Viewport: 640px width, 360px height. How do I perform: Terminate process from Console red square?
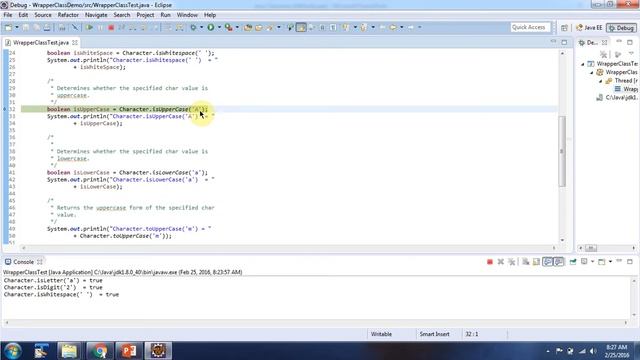(x=490, y=262)
